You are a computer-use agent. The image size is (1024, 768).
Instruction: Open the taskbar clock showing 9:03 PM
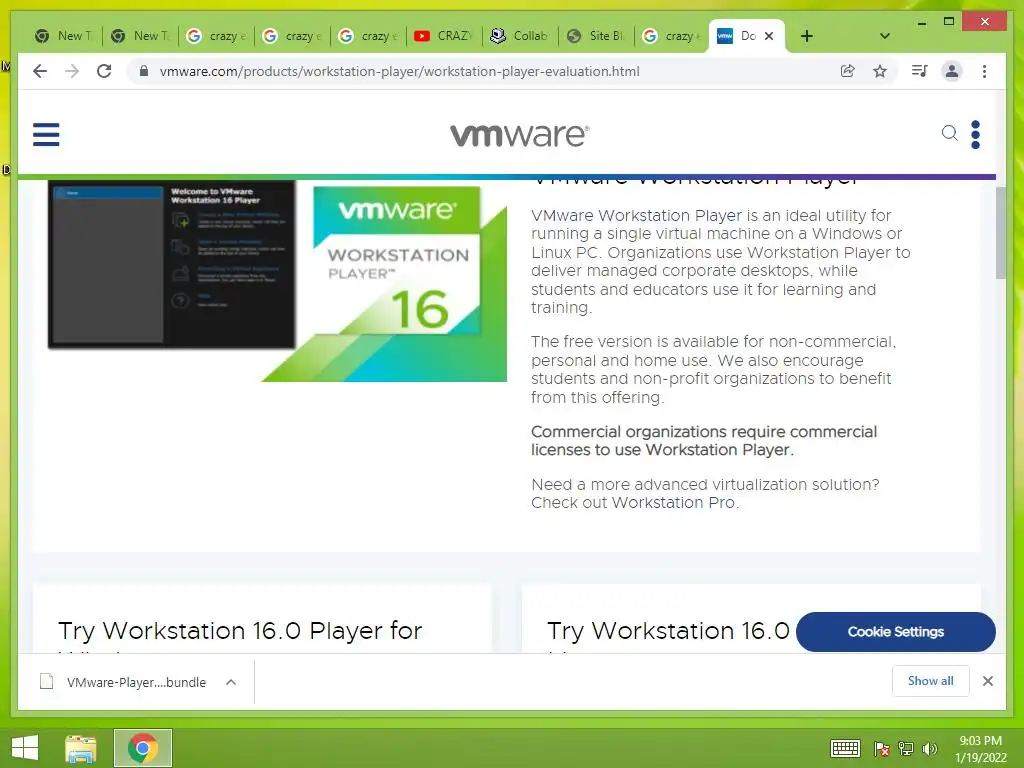click(981, 749)
